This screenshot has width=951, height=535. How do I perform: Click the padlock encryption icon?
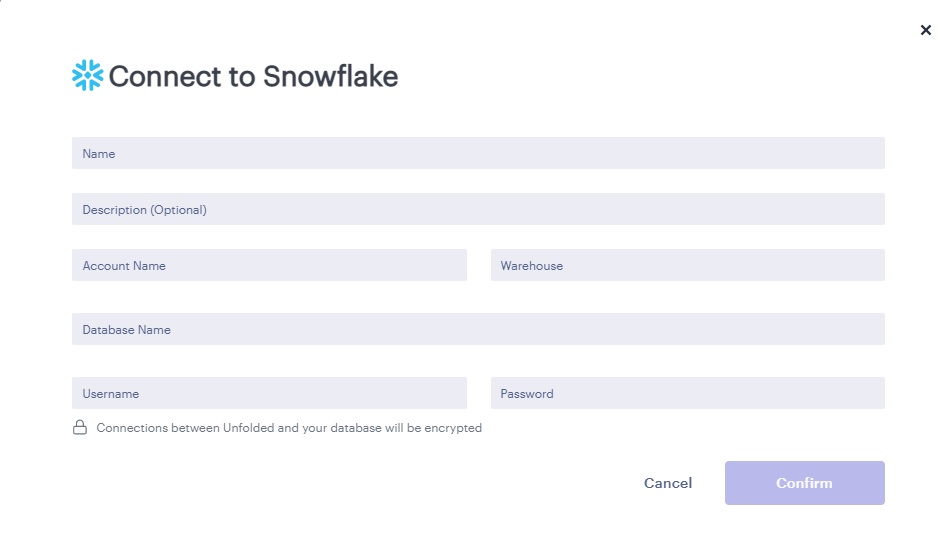point(80,428)
